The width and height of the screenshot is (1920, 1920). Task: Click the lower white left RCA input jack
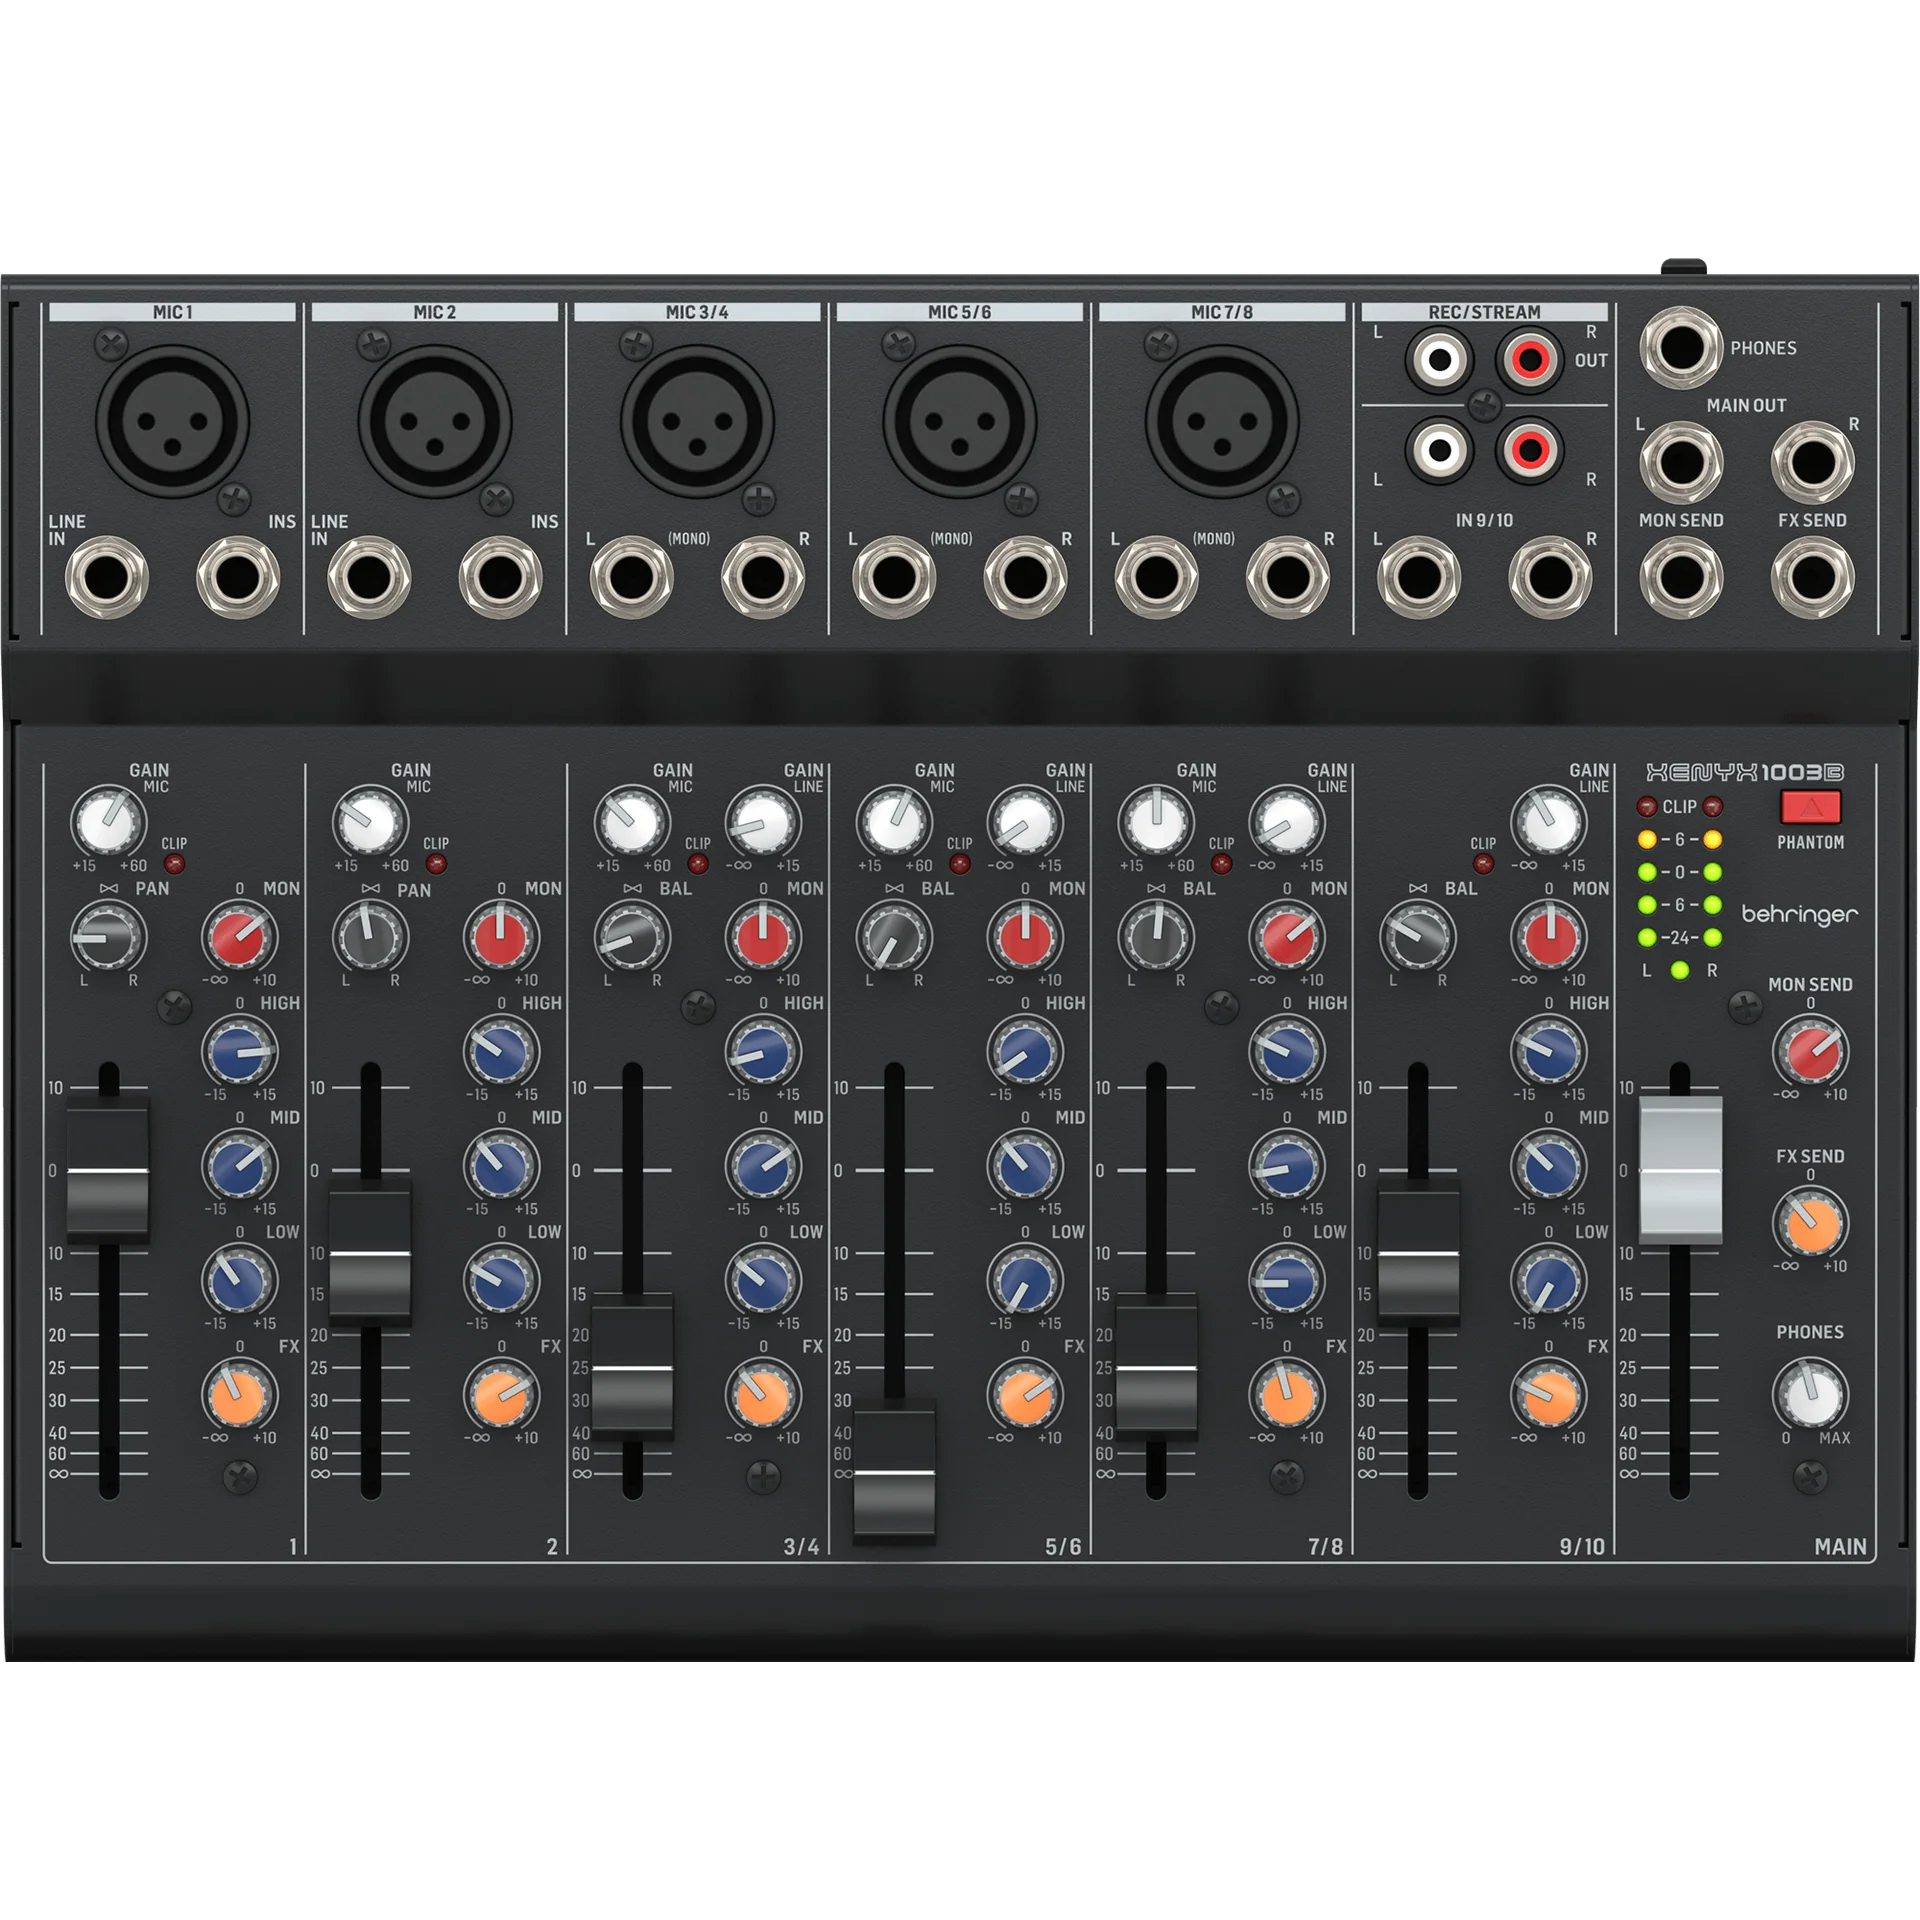coord(1439,449)
